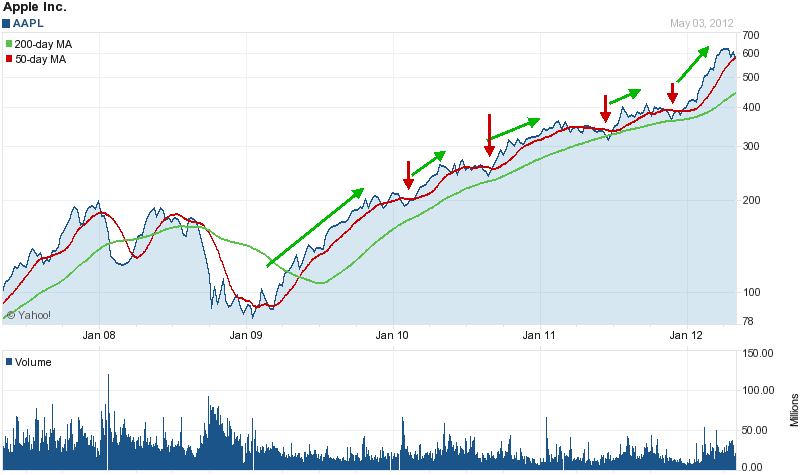Click the blue AAPL legend swatch

click(6, 23)
